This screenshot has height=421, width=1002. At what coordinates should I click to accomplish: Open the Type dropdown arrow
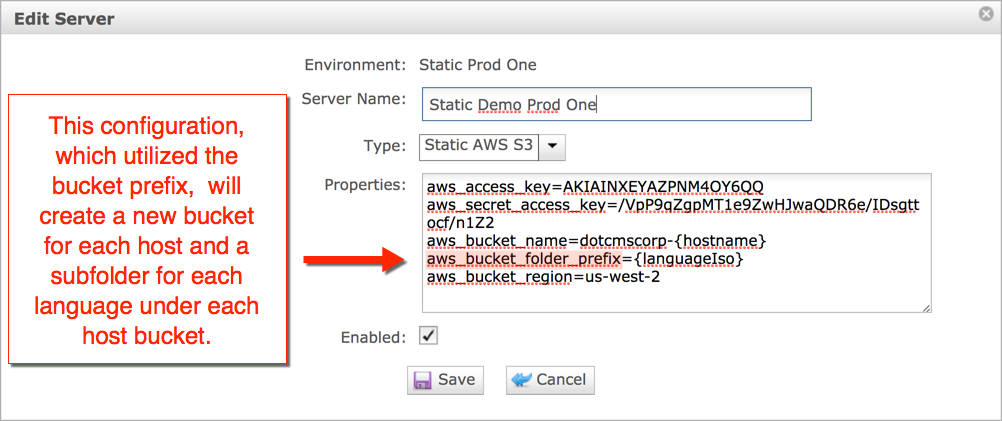click(x=553, y=146)
